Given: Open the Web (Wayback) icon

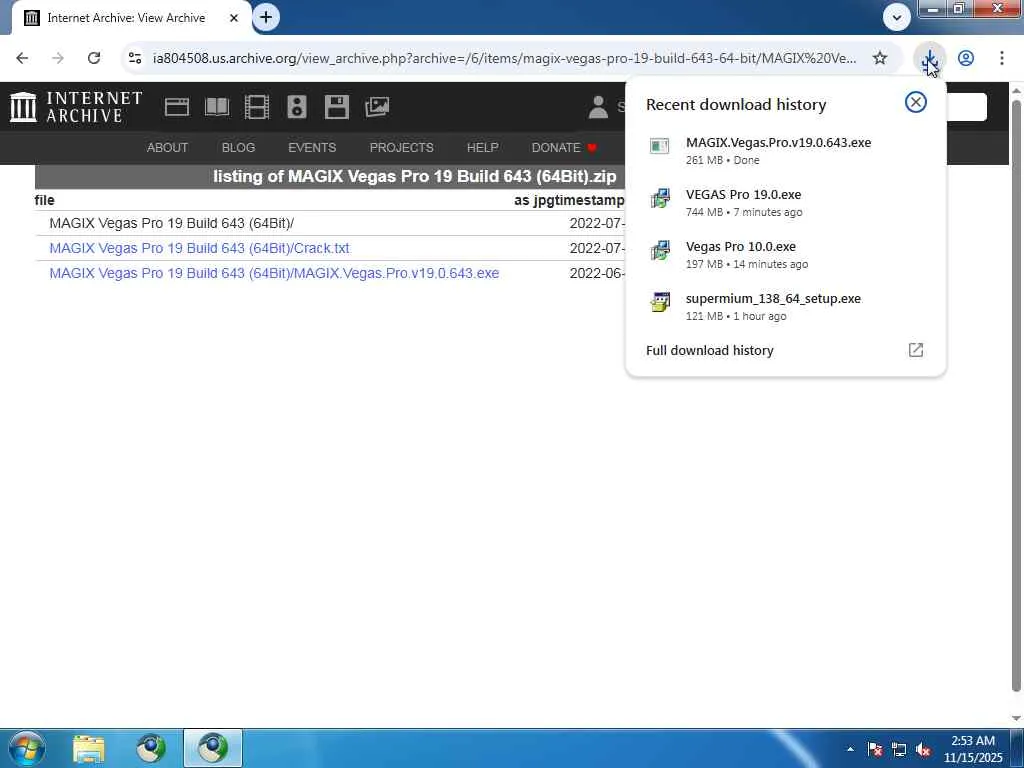Looking at the screenshot, I should (176, 107).
